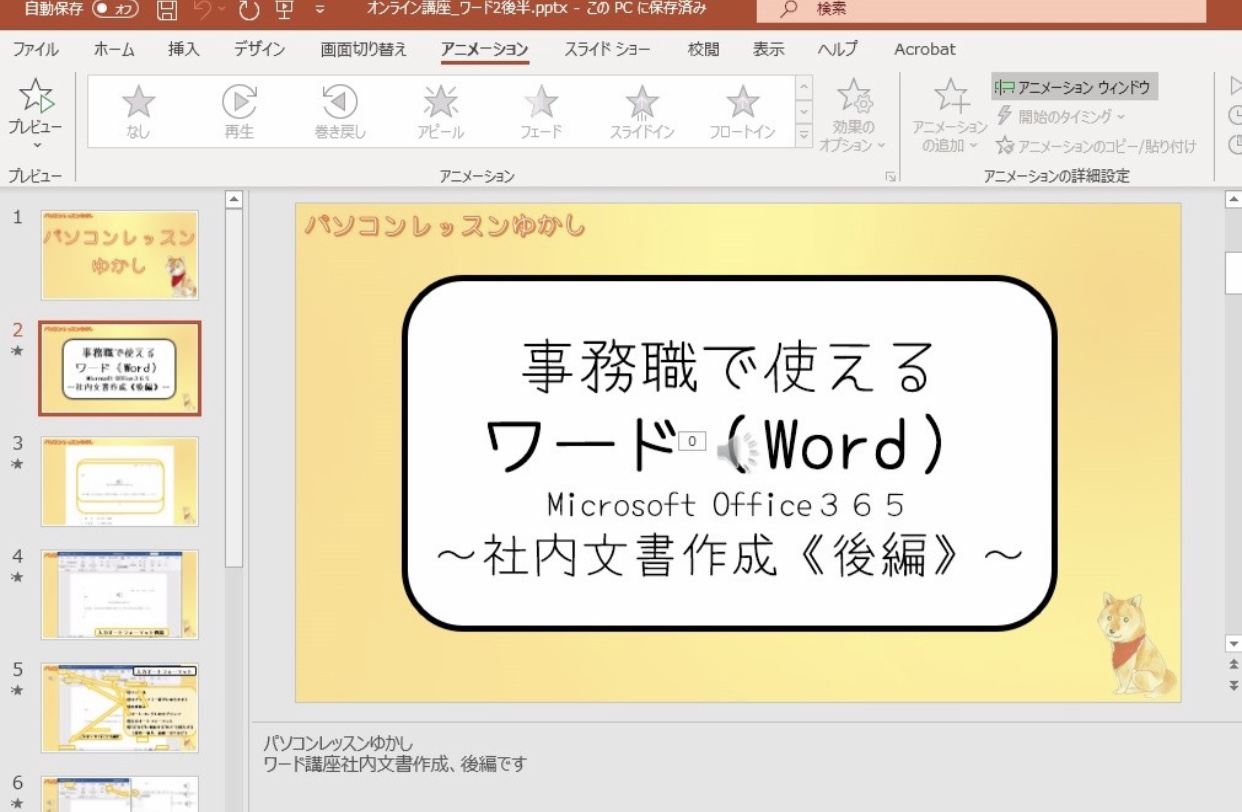The width and height of the screenshot is (1242, 812).
Task: Select slide 3 thumbnail
Action: pos(120,481)
